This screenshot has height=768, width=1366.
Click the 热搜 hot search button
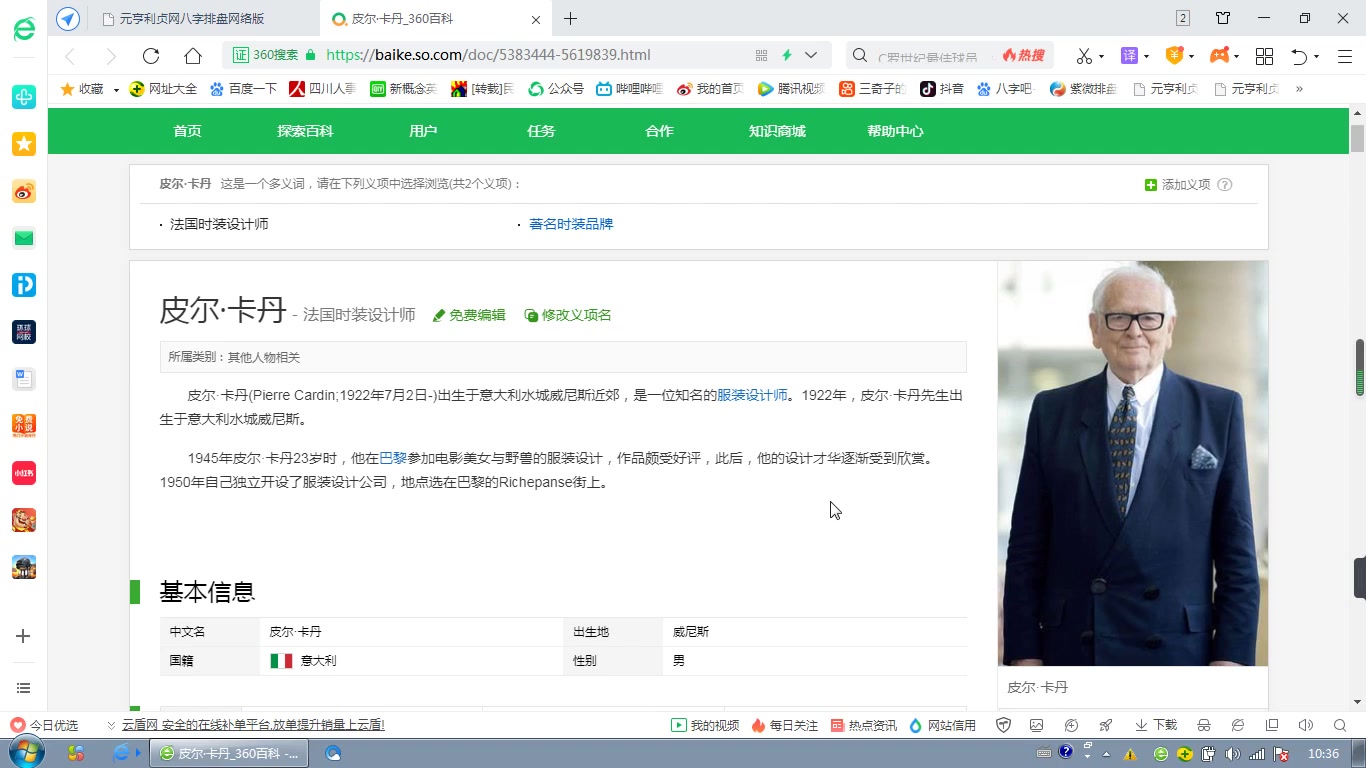1023,56
